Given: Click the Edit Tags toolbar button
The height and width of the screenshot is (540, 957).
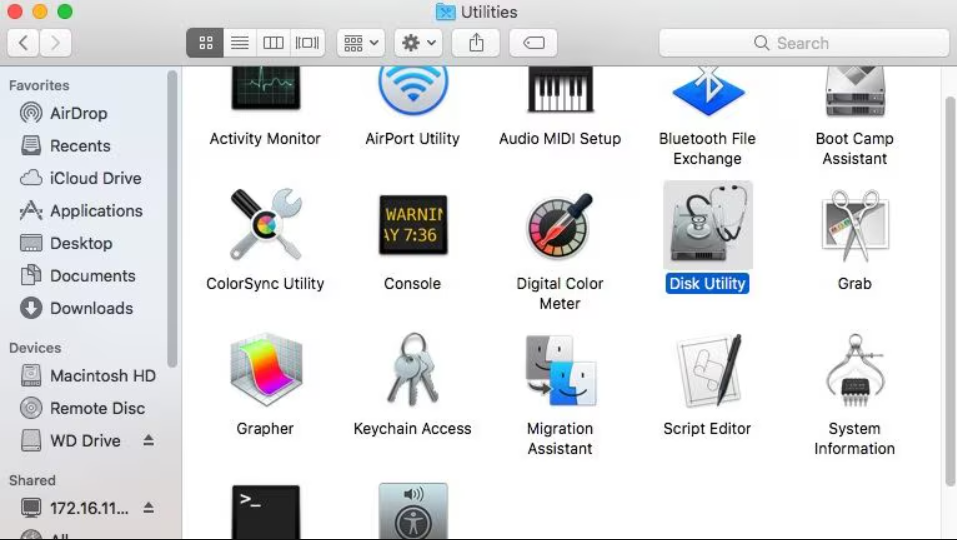Looking at the screenshot, I should click(533, 43).
